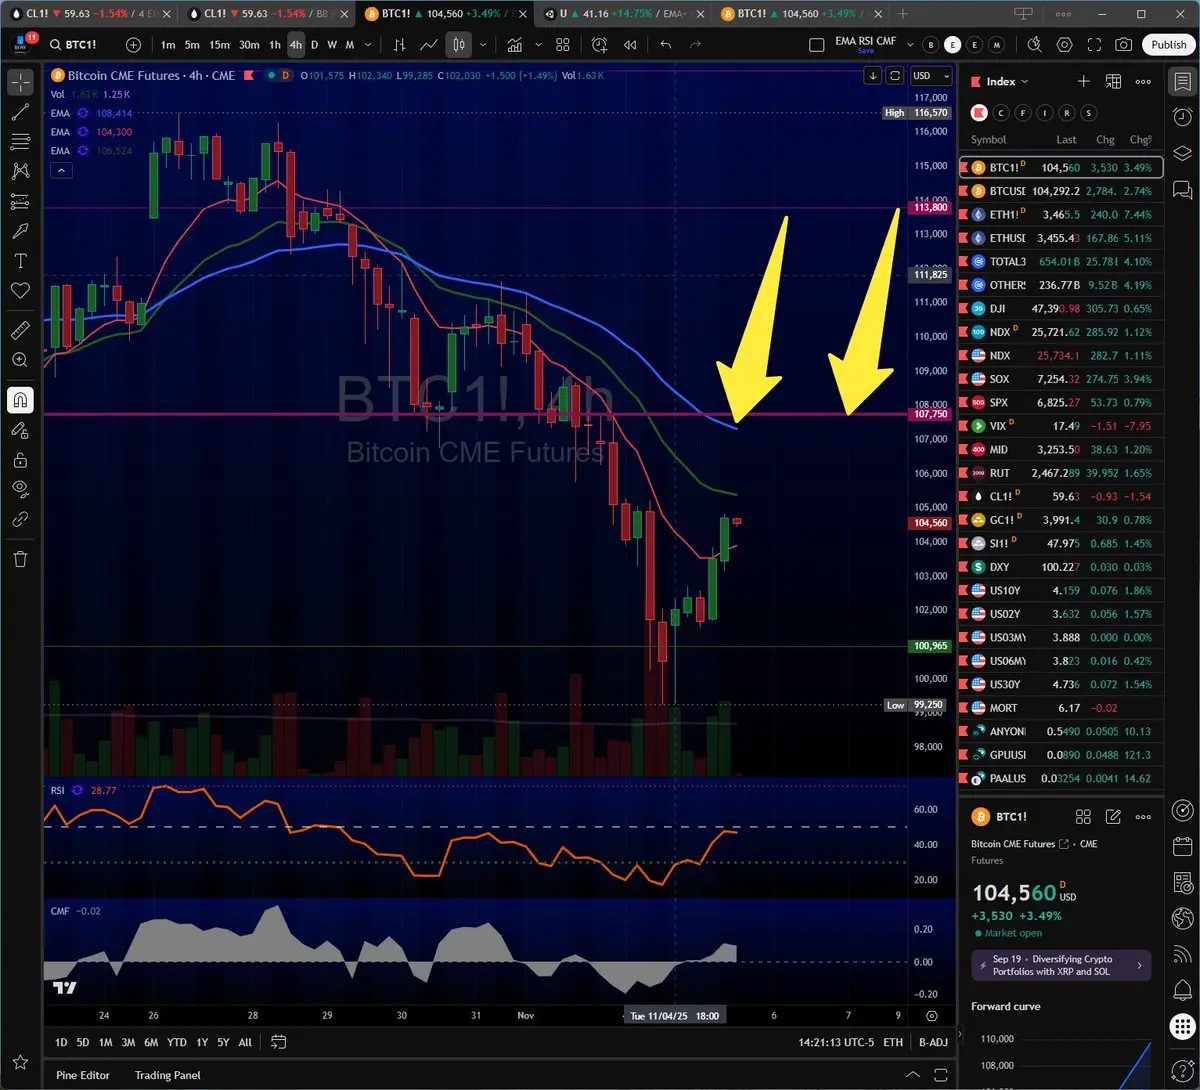
Task: Open the watchlist three-dots menu
Action: coord(1143,81)
